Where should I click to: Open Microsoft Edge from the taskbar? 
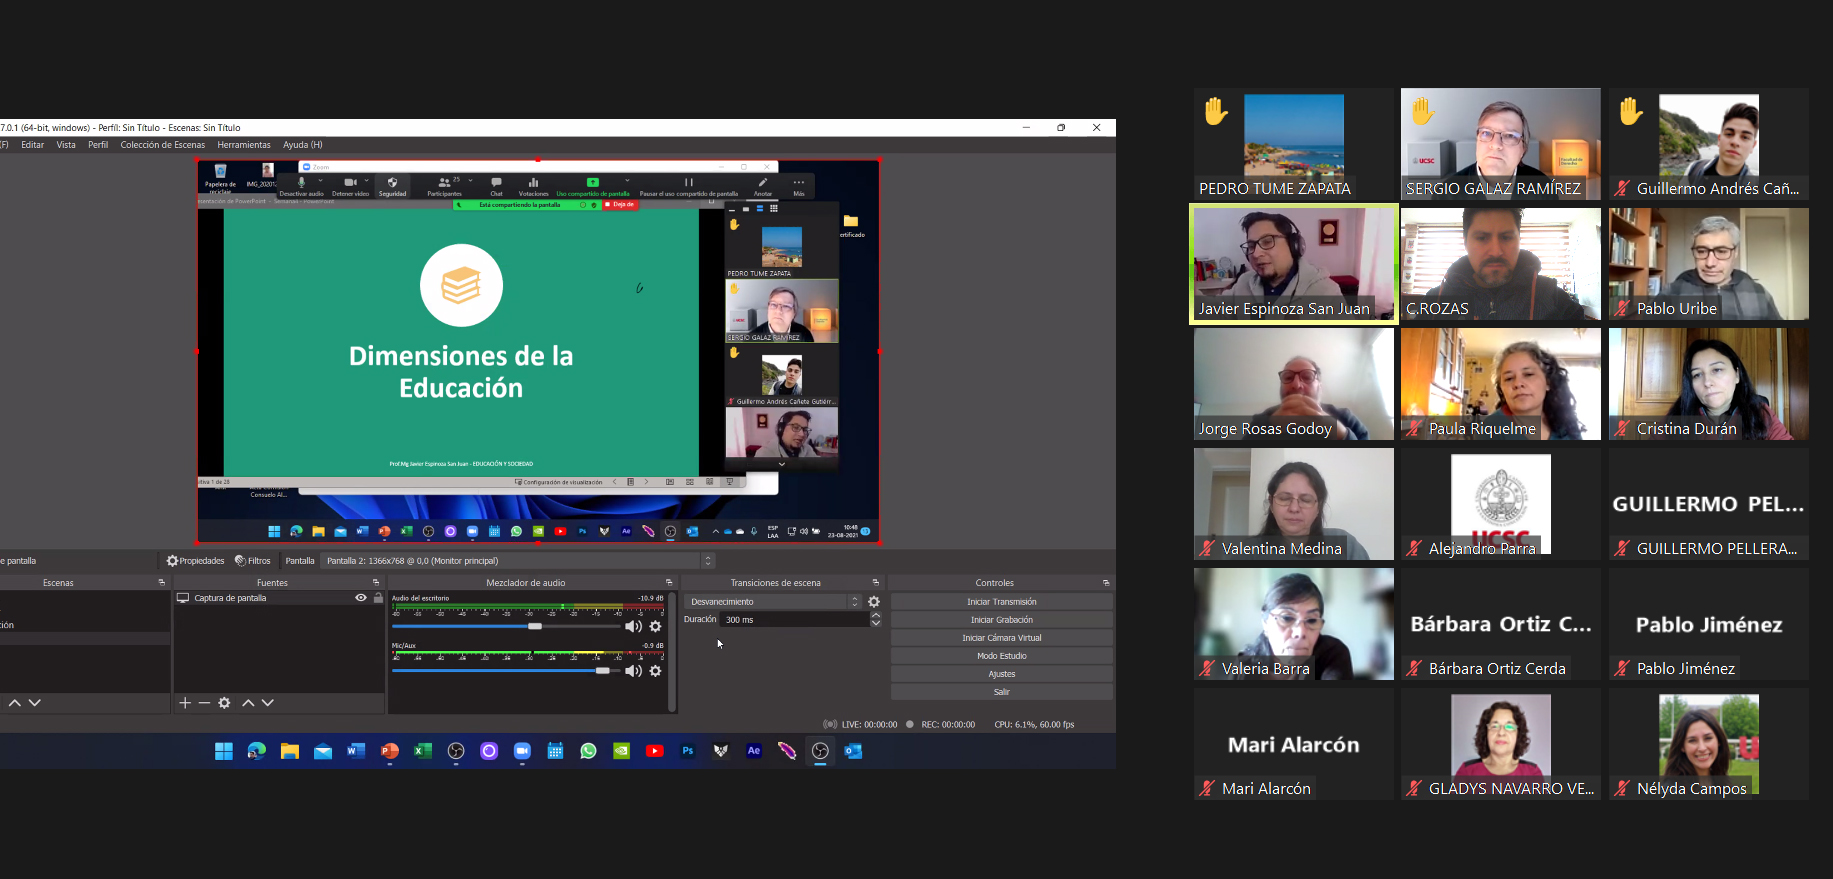(x=257, y=751)
